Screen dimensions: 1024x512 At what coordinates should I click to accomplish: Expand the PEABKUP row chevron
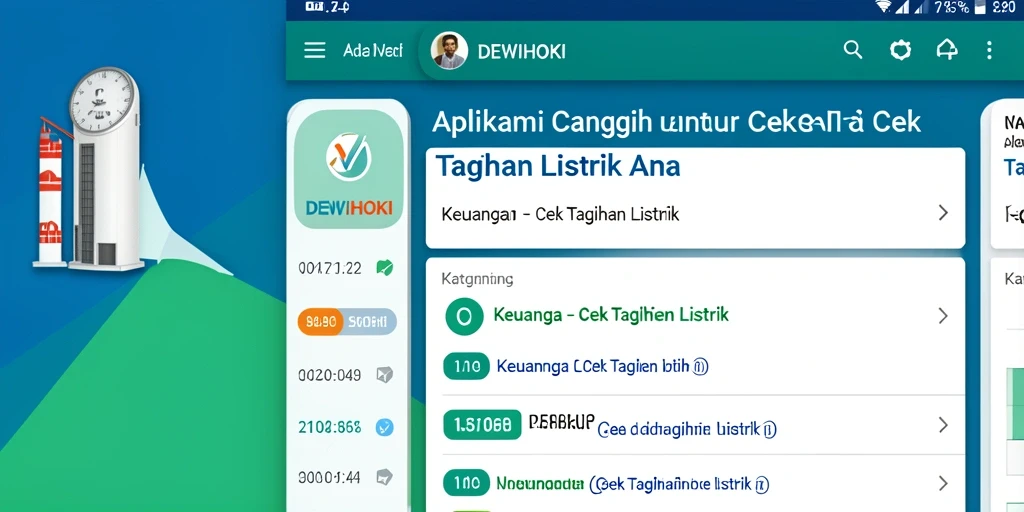[943, 425]
